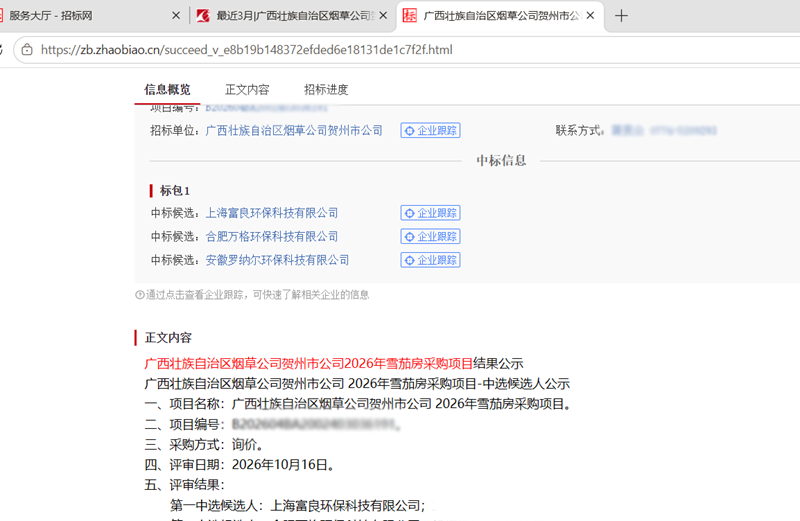
Task: Open a new browser tab with plus
Action: click(x=621, y=16)
